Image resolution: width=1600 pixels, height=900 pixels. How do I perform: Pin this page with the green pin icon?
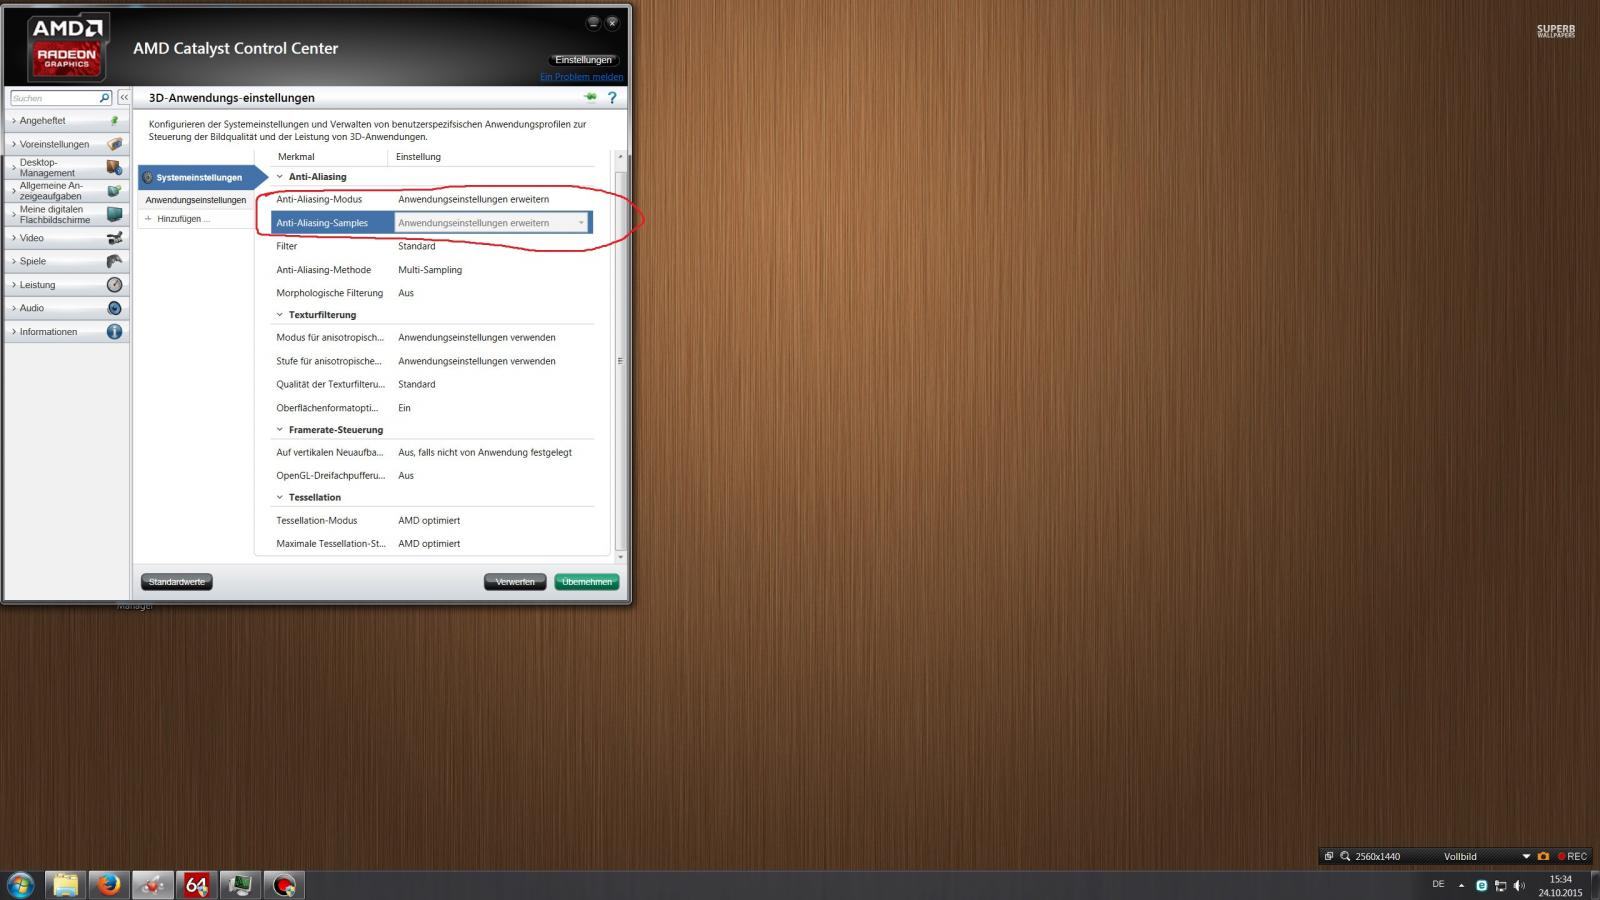coord(590,97)
